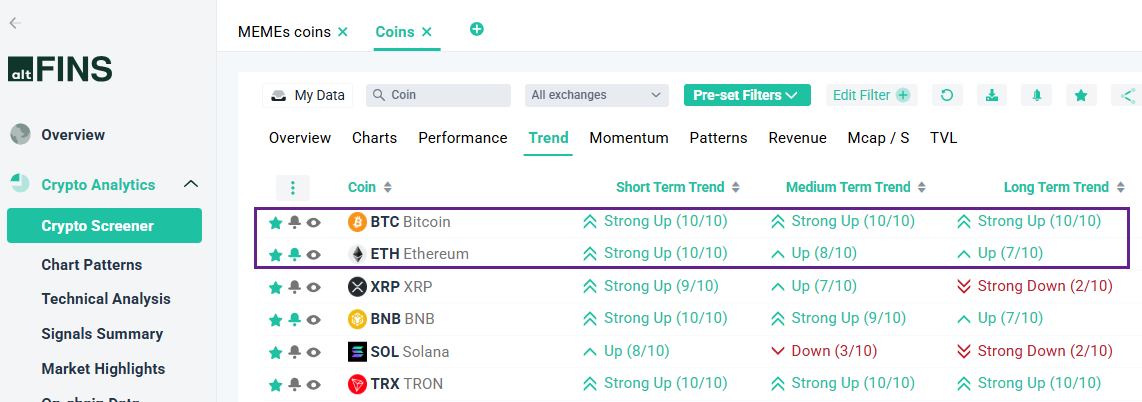The image size is (1142, 402).
Task: Toggle the alert bell for Solana
Action: 294,352
